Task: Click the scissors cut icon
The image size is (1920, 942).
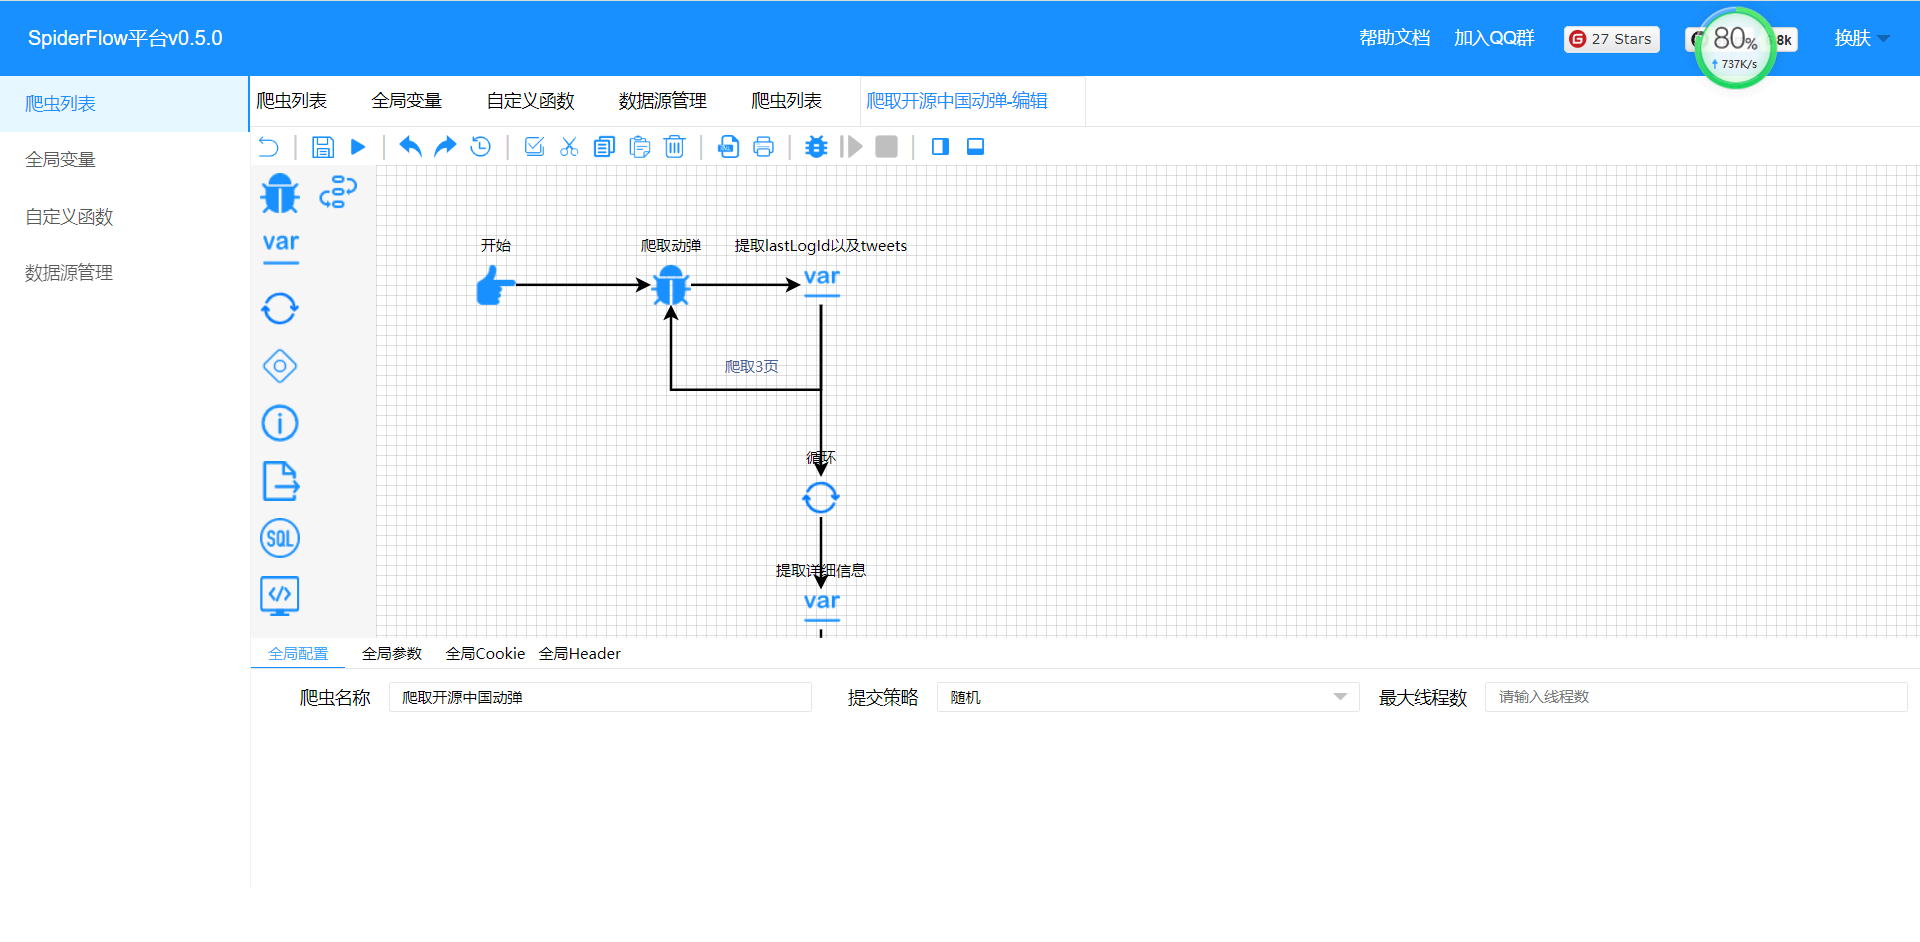Action: pos(569,147)
